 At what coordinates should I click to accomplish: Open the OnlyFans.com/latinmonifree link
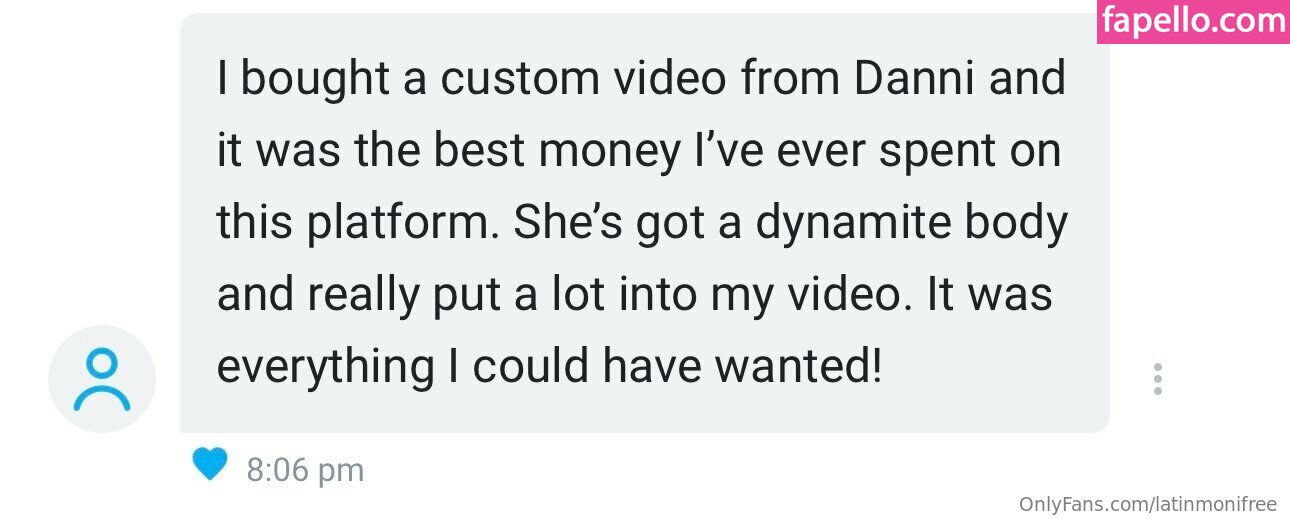coord(1148,505)
